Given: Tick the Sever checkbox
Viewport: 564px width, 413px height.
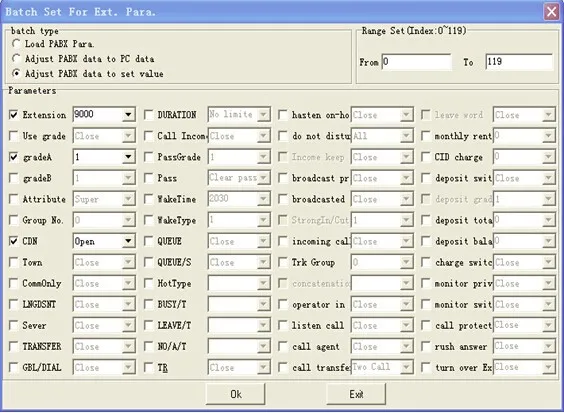Looking at the screenshot, I should tap(14, 326).
